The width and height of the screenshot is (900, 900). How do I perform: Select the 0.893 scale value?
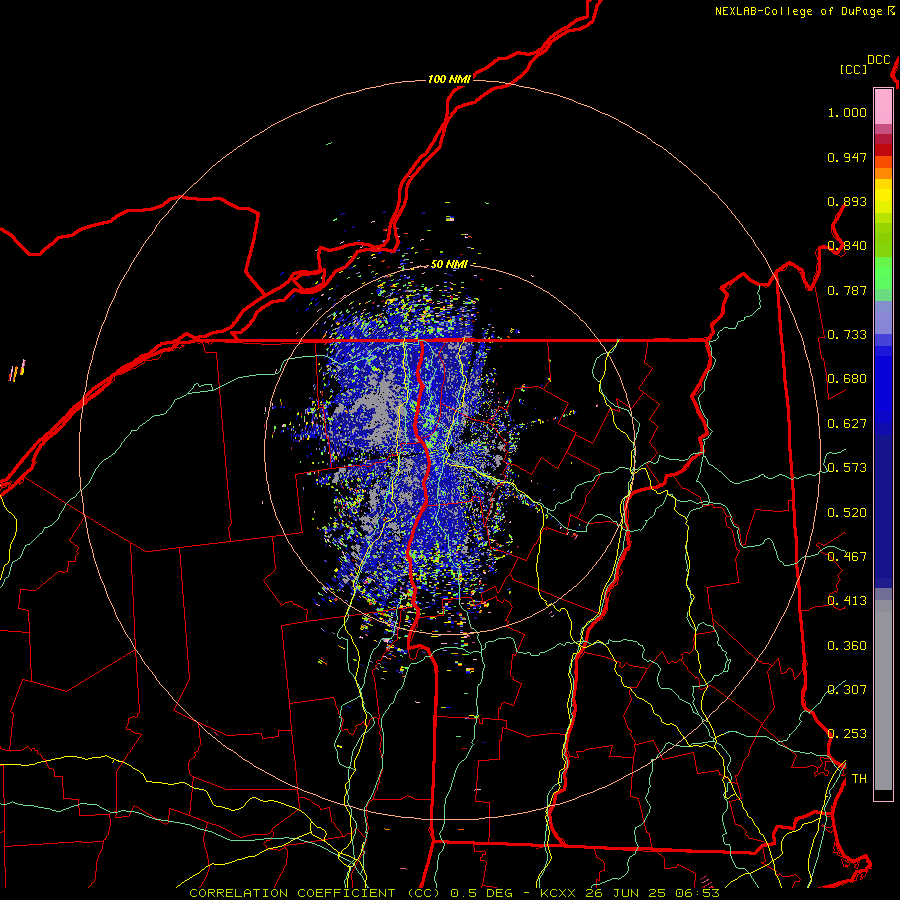coord(847,201)
